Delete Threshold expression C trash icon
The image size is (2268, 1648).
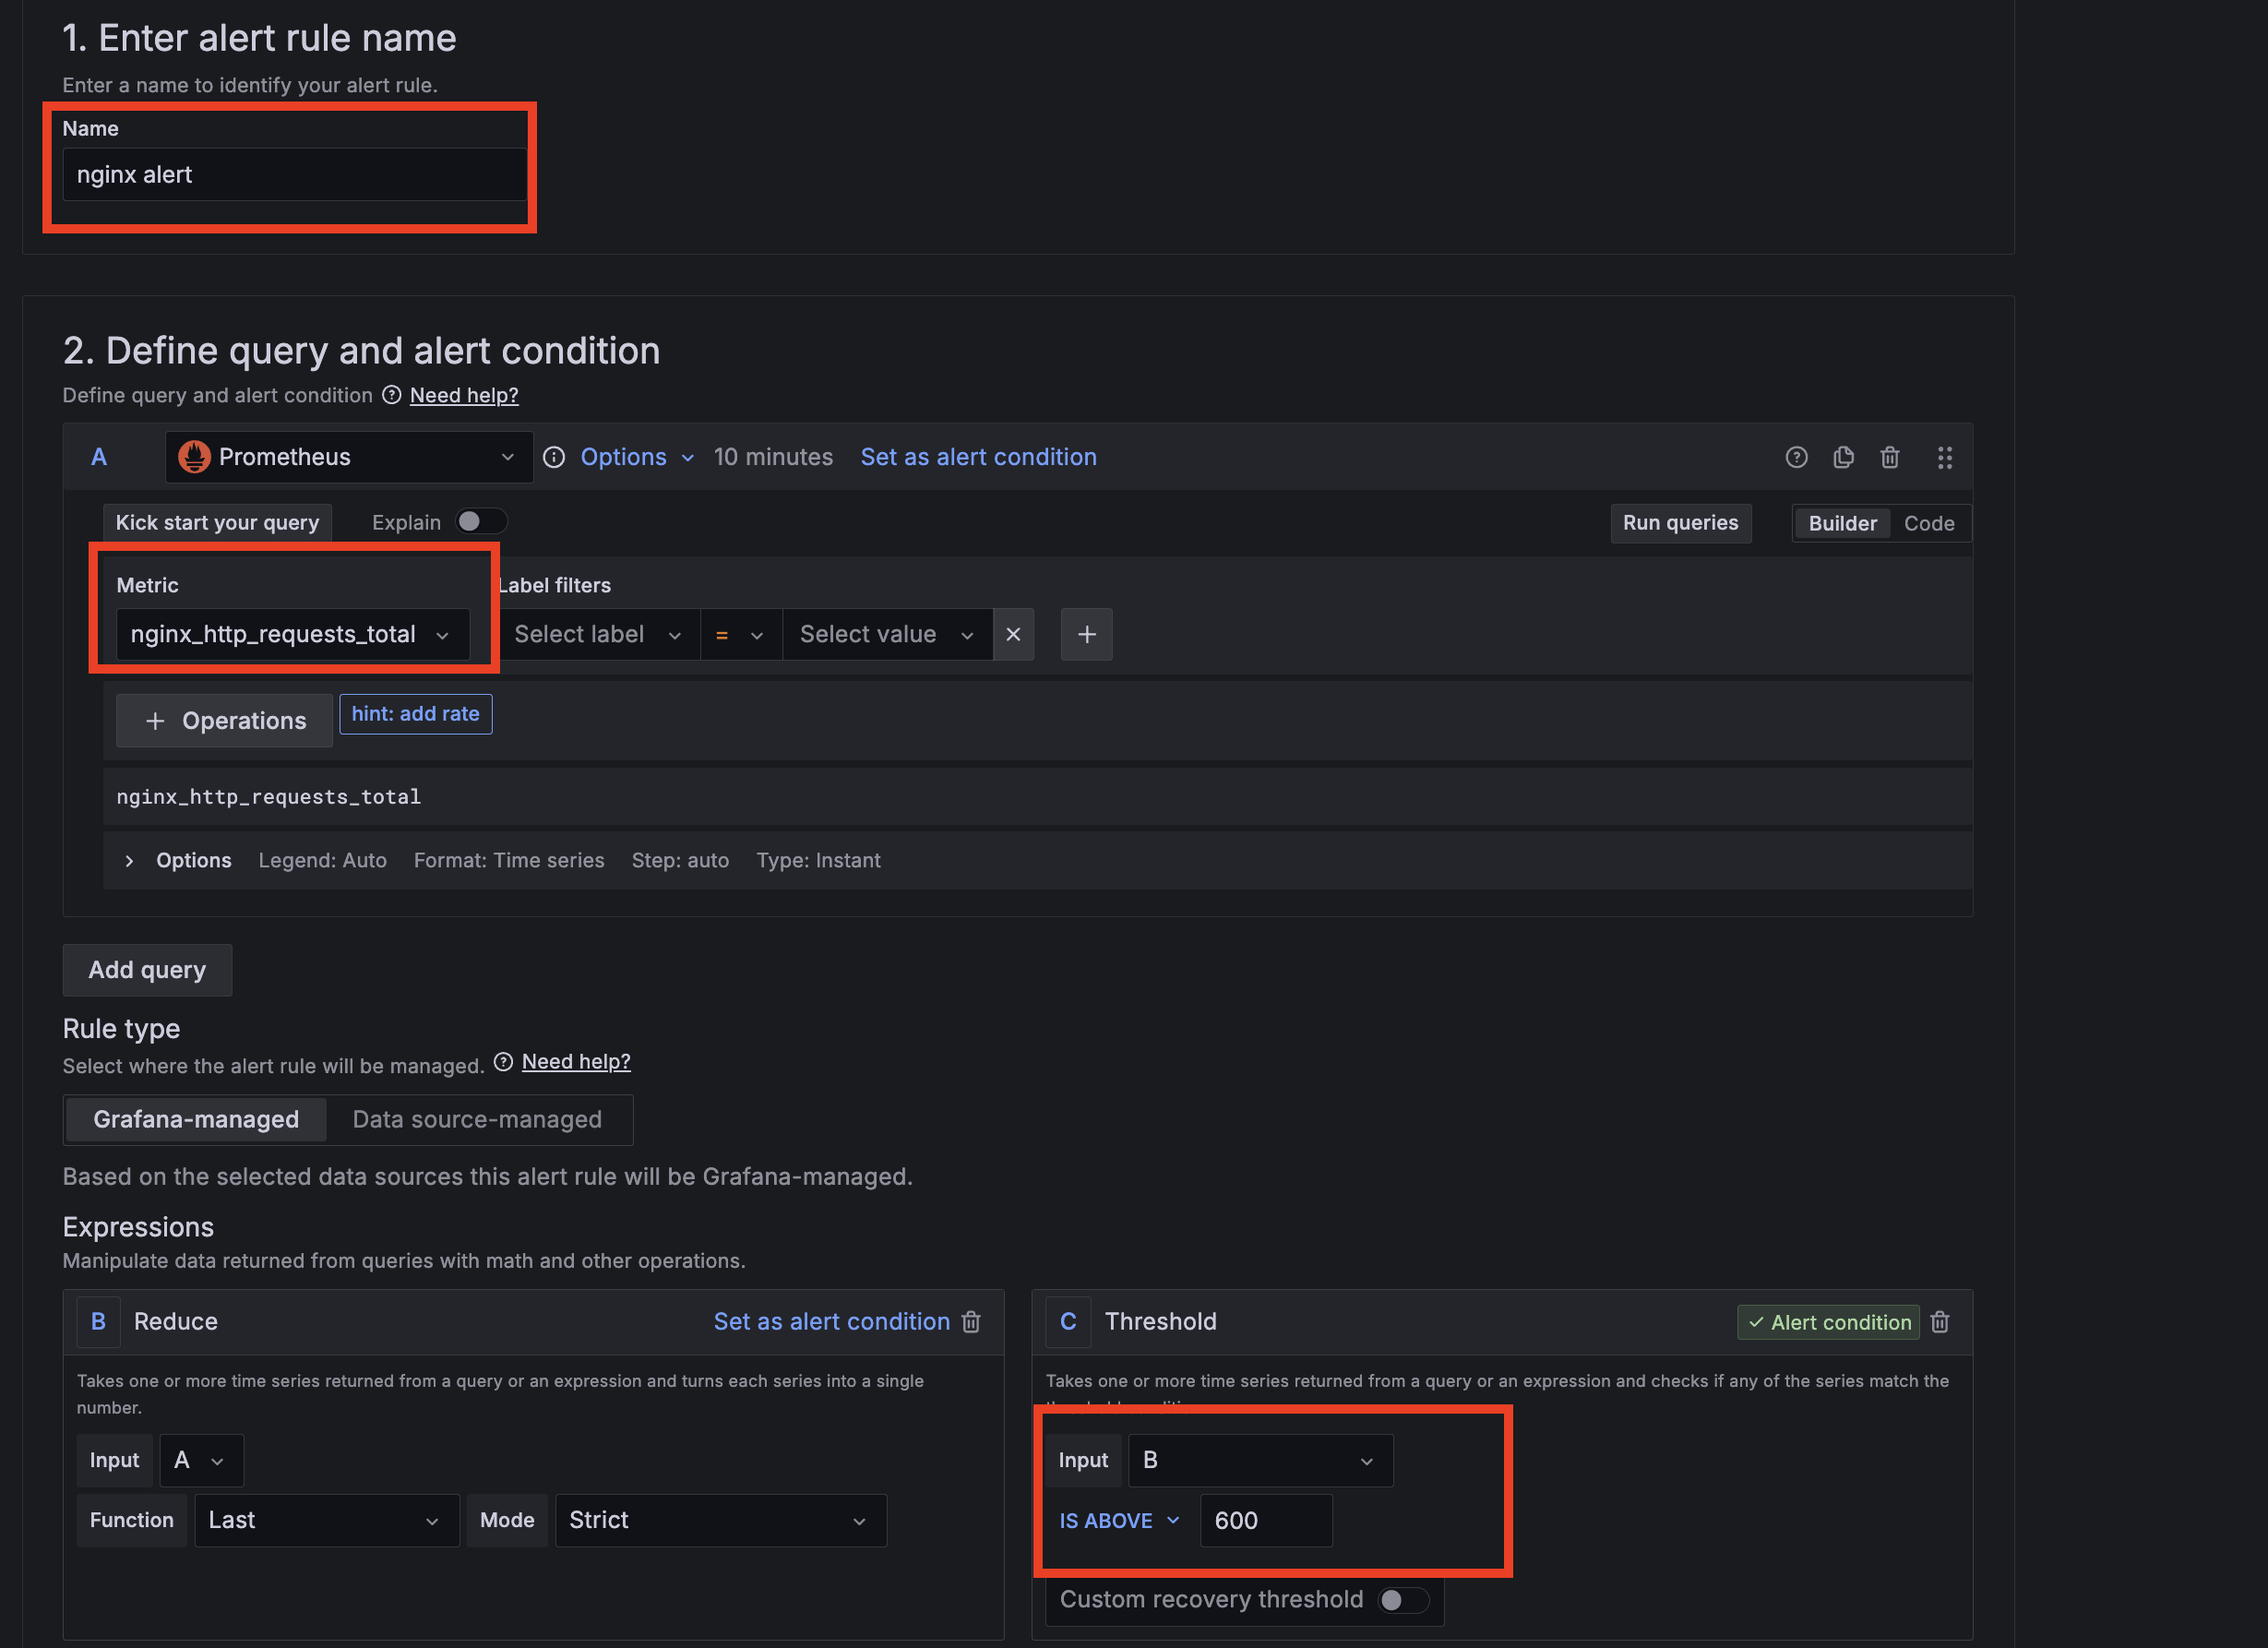(x=1940, y=1322)
